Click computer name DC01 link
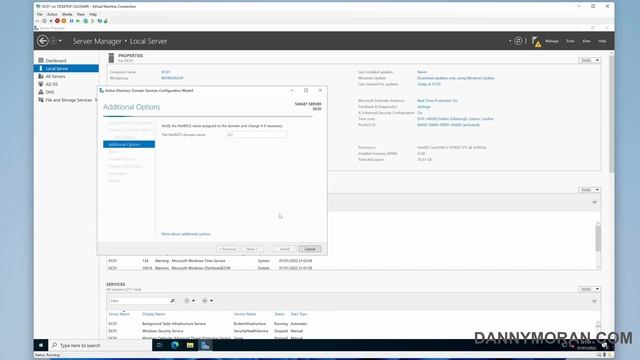Viewport: 640px width, 360px height. (165, 72)
